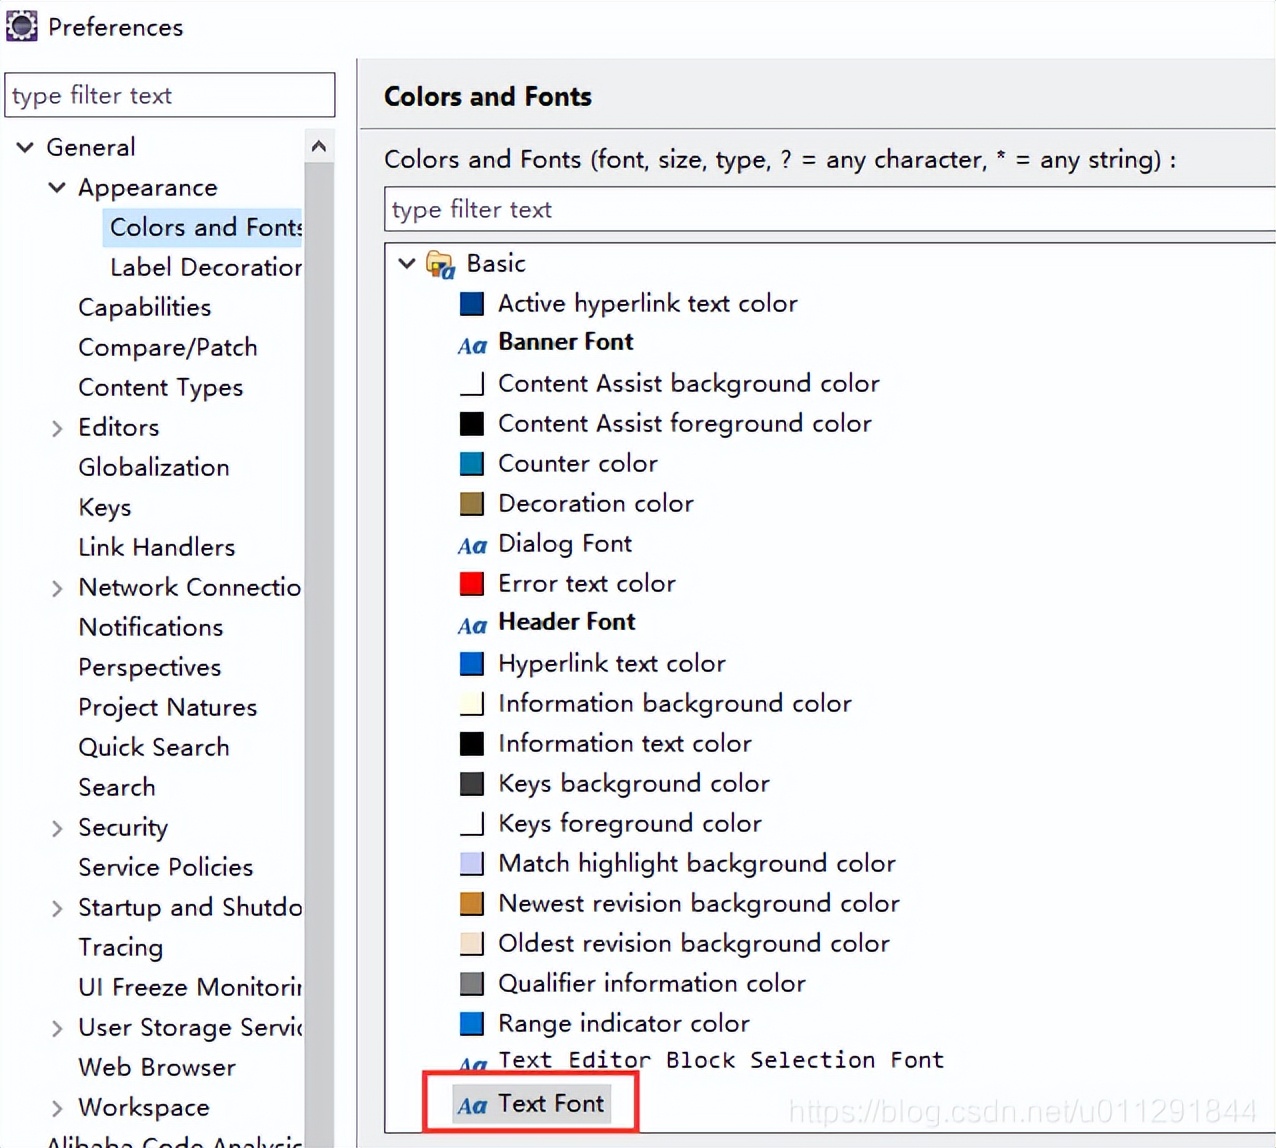
Task: Click the Text Editor Block Selection Font icon
Action: (472, 1063)
